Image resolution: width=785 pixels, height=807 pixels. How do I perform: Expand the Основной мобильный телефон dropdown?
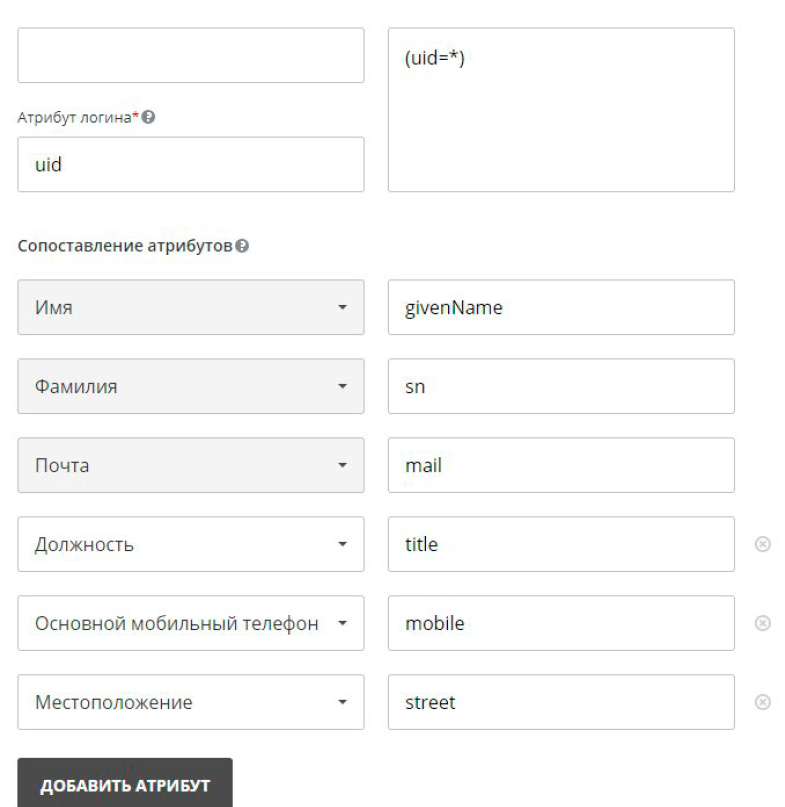191,623
